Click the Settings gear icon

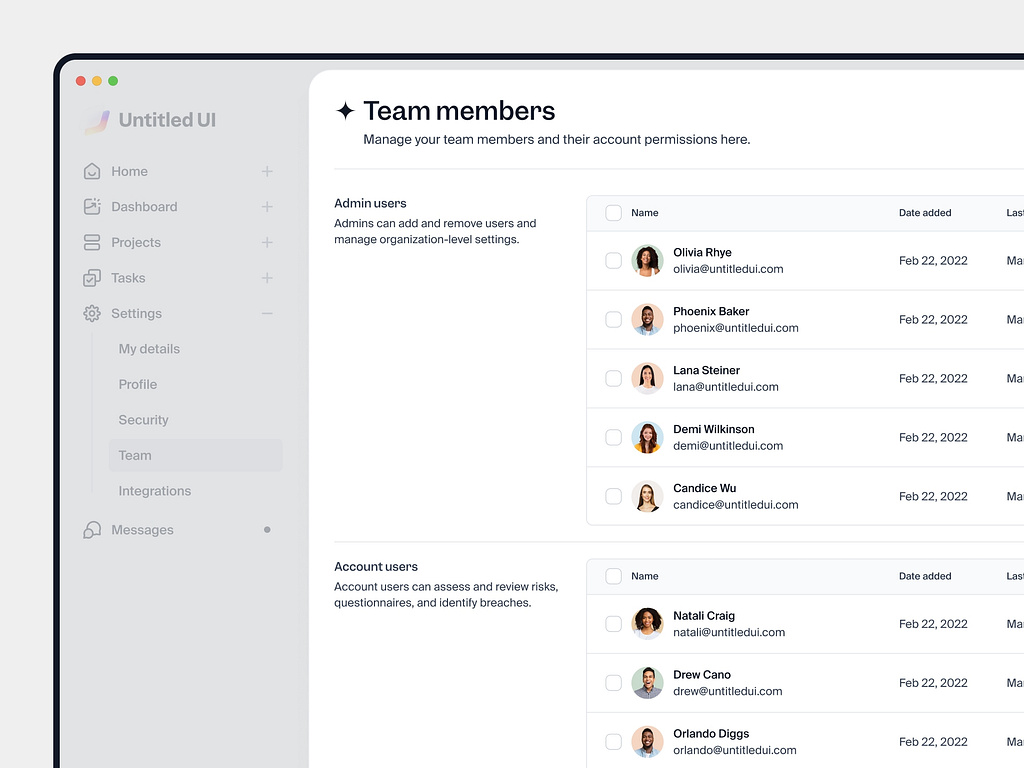[x=91, y=313]
